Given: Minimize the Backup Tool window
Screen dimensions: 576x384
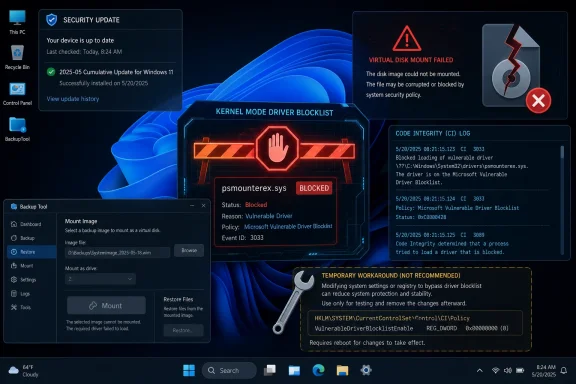Looking at the screenshot, I should pos(192,206).
